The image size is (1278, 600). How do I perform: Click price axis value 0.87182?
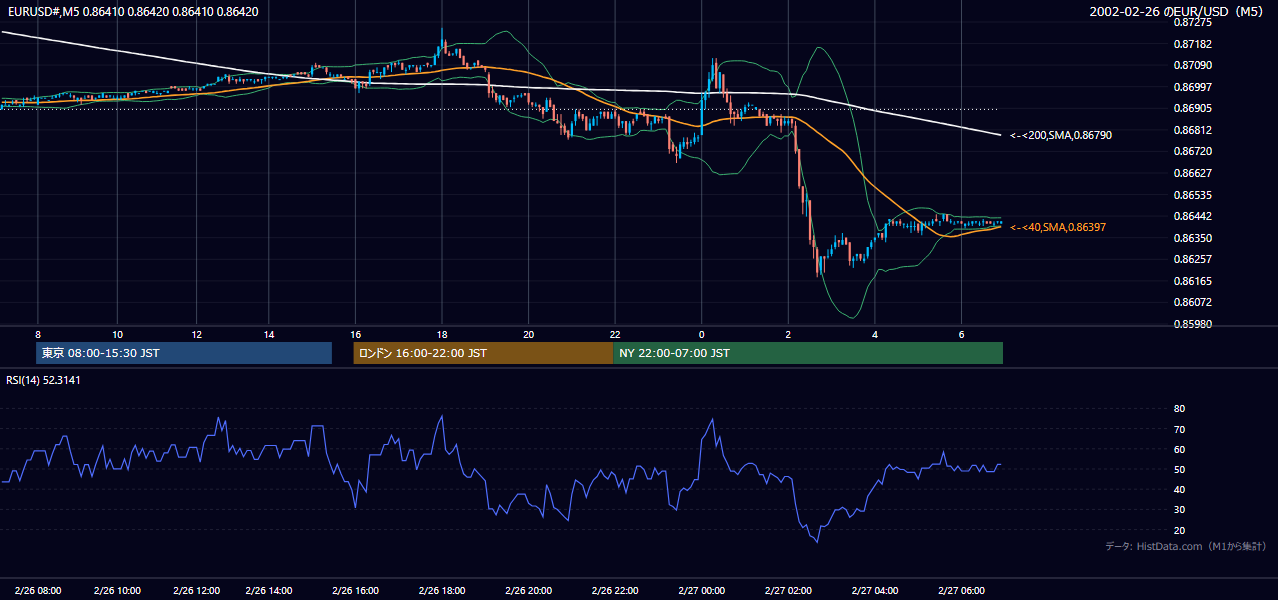1194,45
